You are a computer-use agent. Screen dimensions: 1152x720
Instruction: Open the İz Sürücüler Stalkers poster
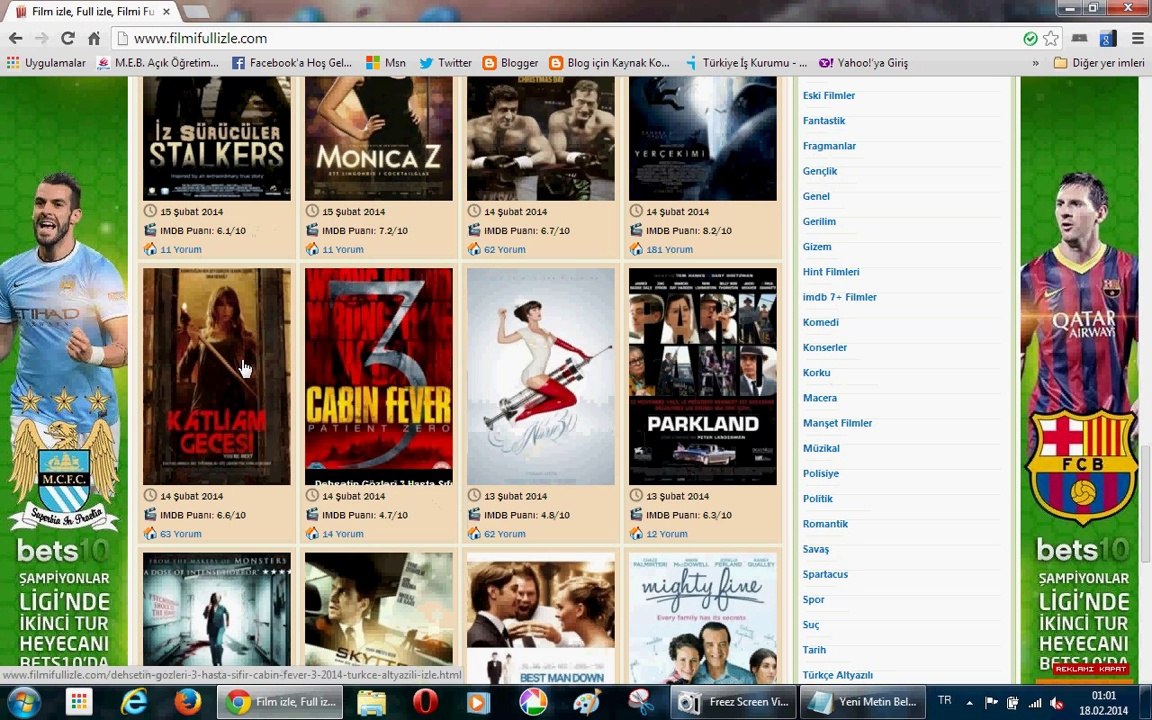click(x=217, y=138)
